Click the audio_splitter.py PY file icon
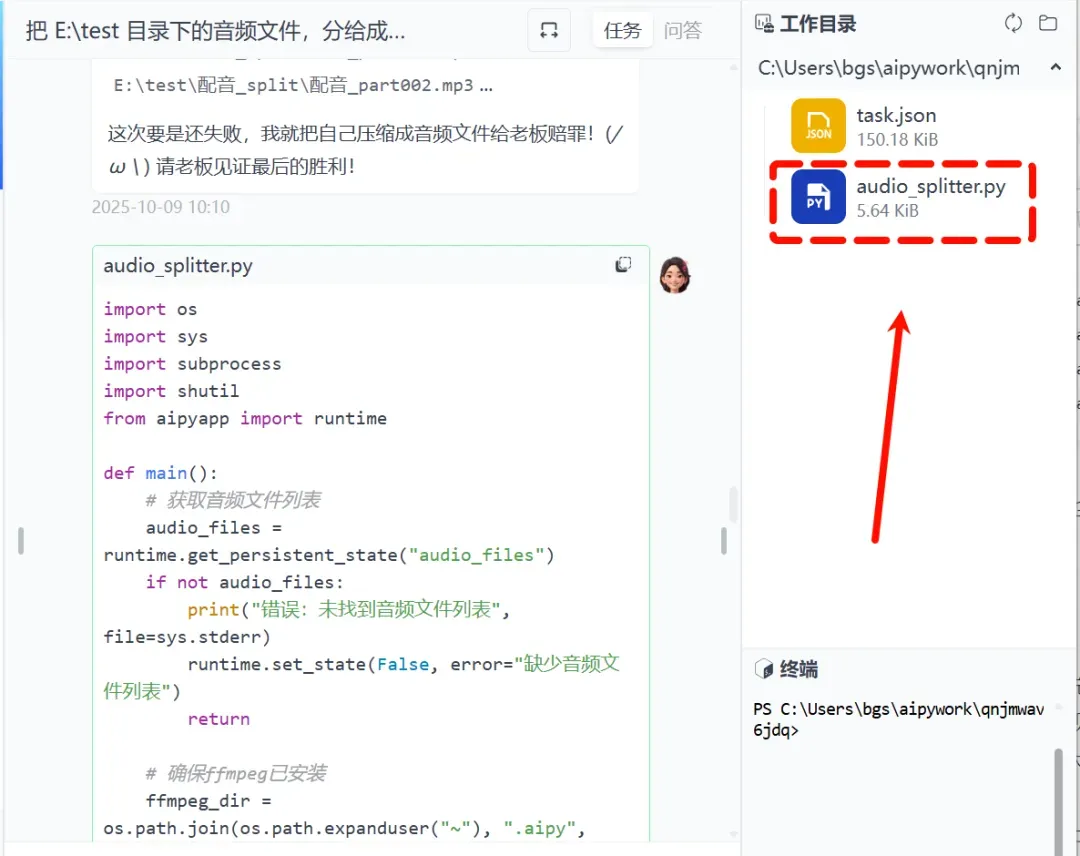This screenshot has width=1080, height=856. click(818, 197)
